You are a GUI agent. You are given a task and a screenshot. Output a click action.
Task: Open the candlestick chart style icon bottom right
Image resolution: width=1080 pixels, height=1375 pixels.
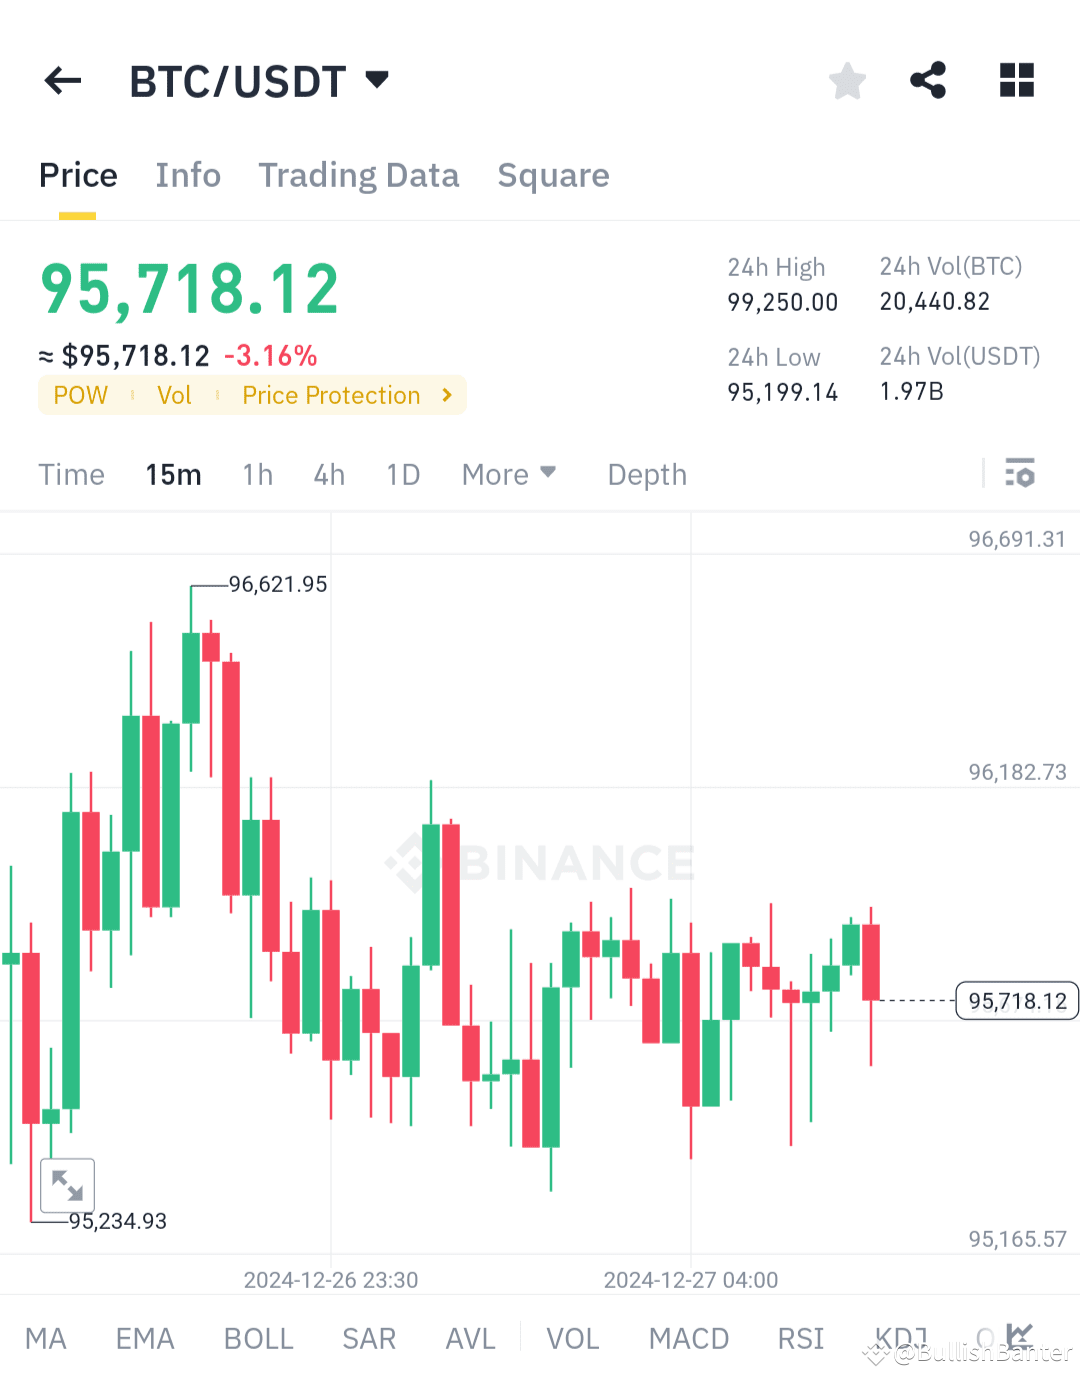point(1021,1335)
